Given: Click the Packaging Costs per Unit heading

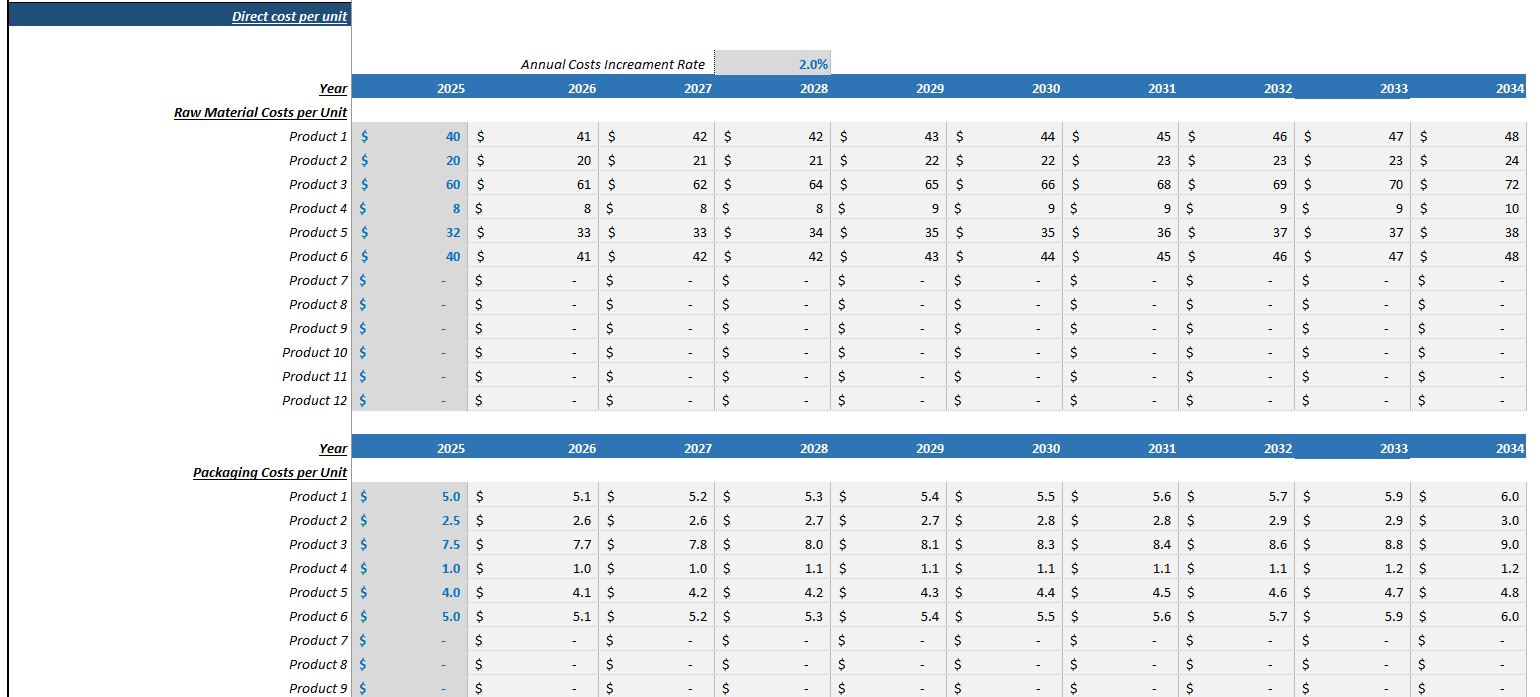Looking at the screenshot, I should coord(269,472).
